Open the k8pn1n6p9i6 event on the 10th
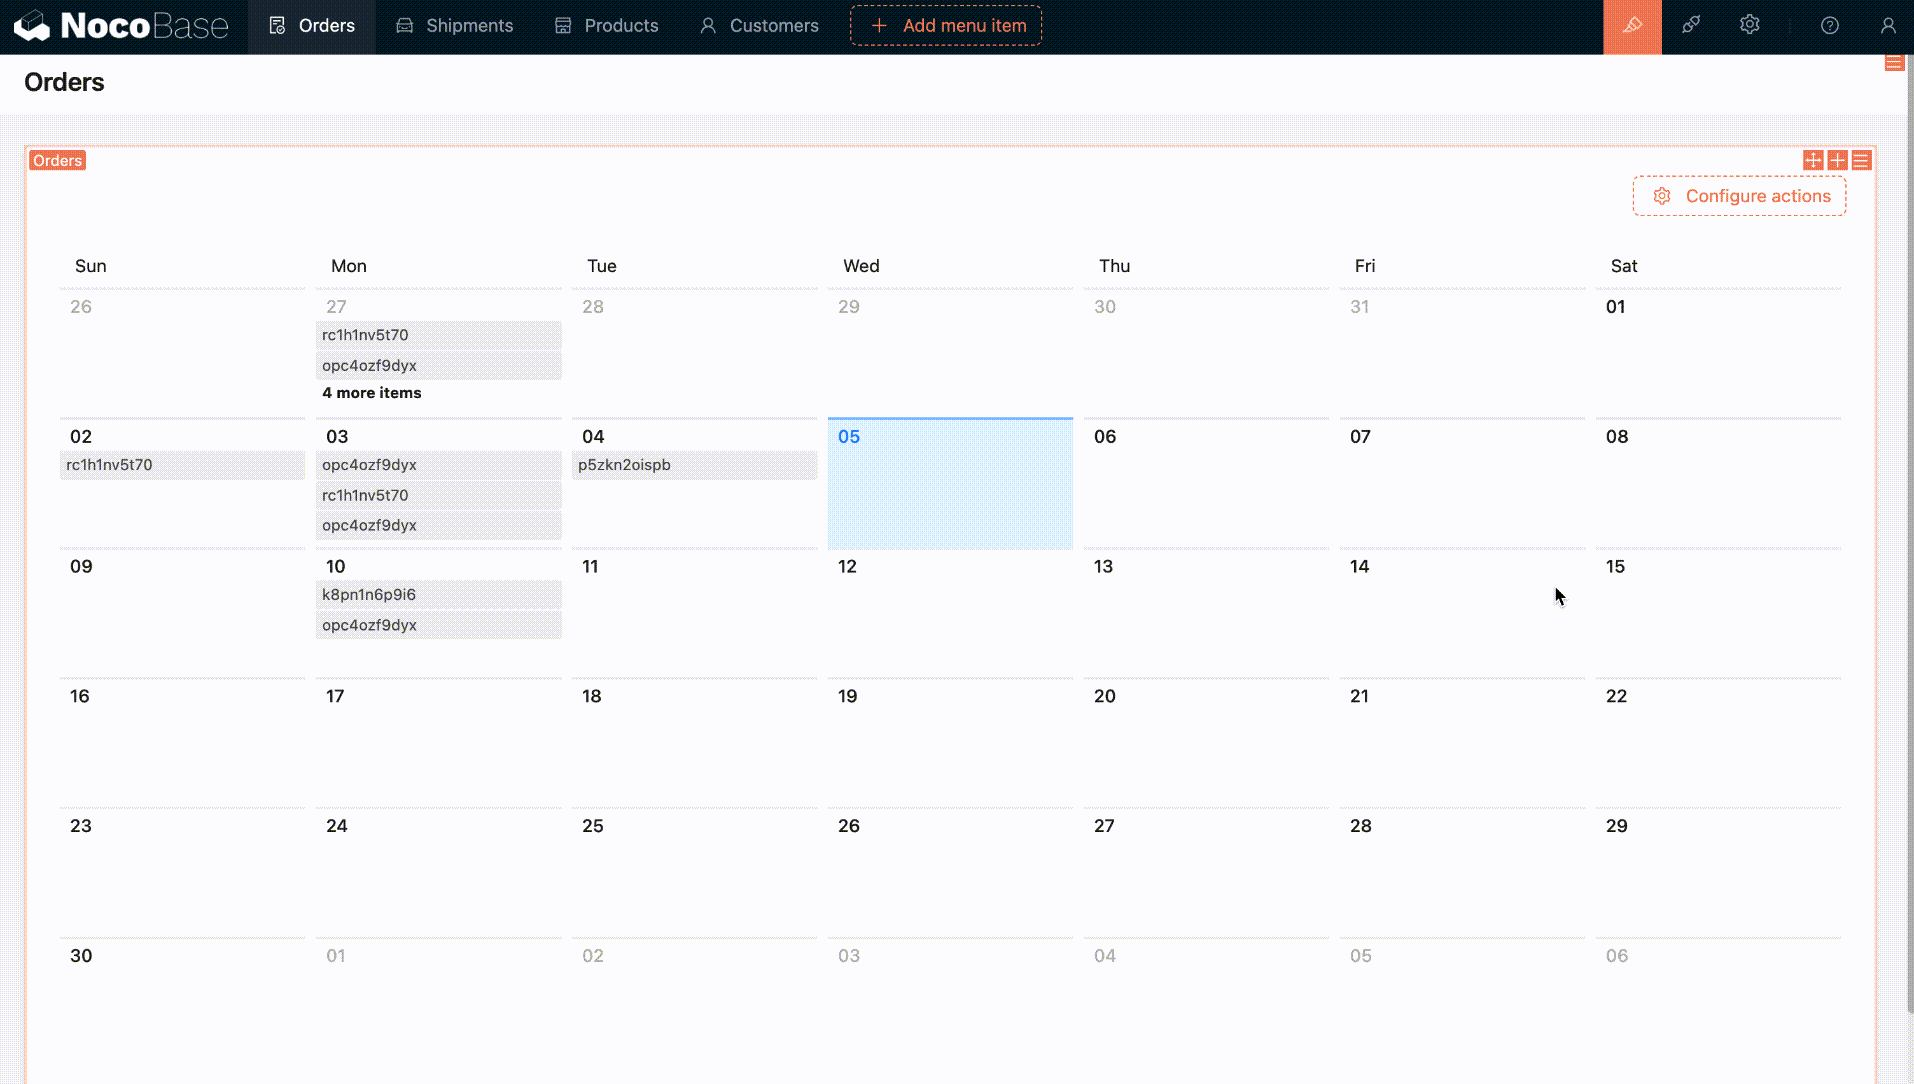 point(438,595)
